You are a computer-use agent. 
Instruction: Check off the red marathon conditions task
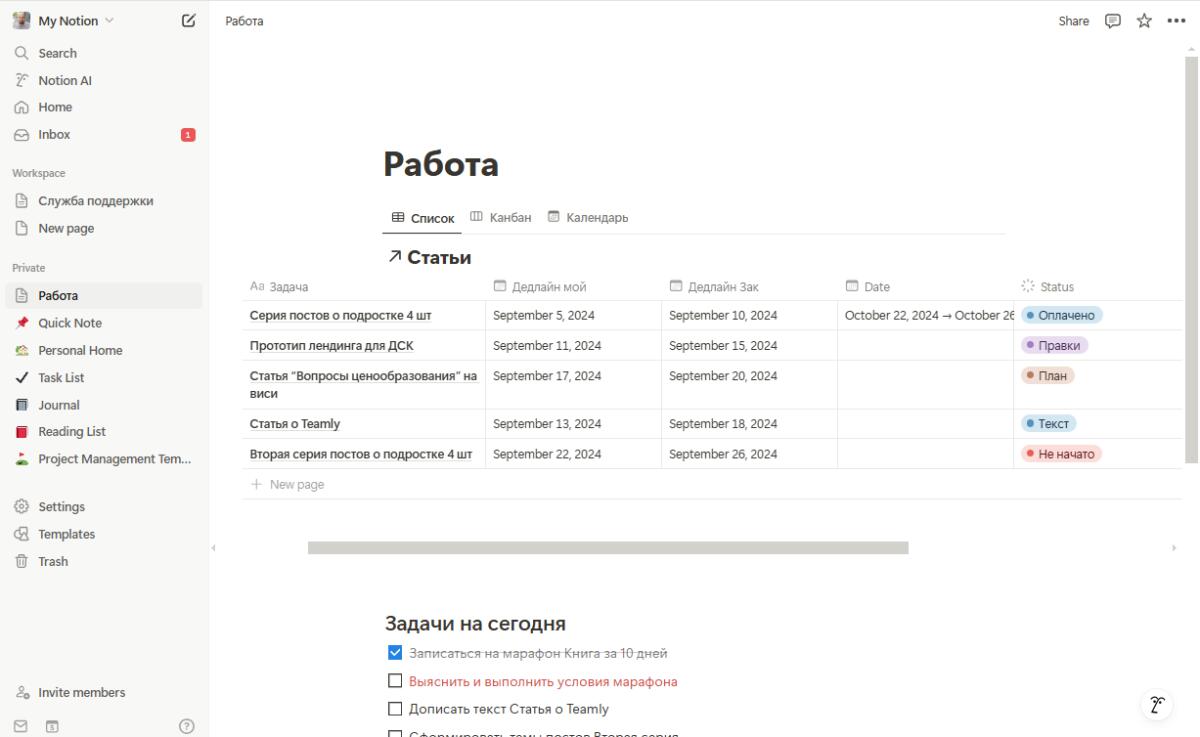394,682
